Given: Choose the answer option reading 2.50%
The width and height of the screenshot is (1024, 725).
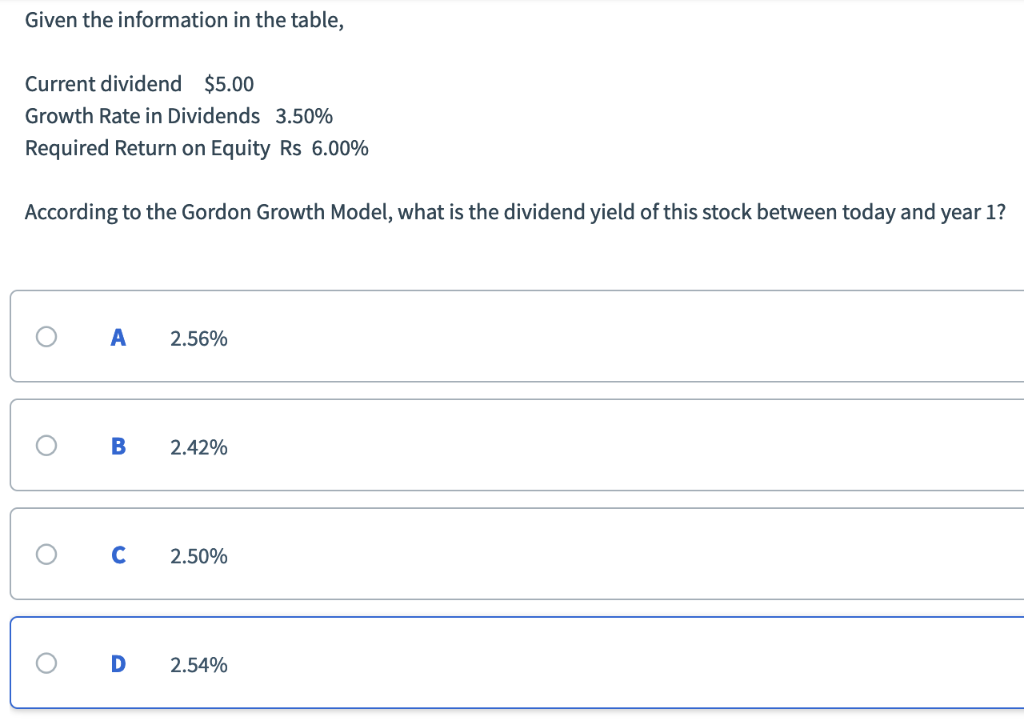Looking at the screenshot, I should pyautogui.click(x=198, y=555).
